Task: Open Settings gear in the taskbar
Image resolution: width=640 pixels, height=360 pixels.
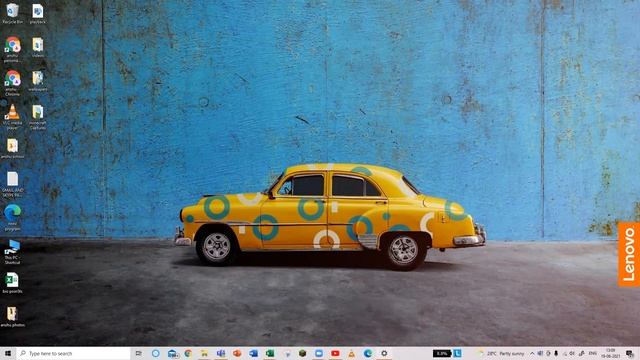Action: 384,353
